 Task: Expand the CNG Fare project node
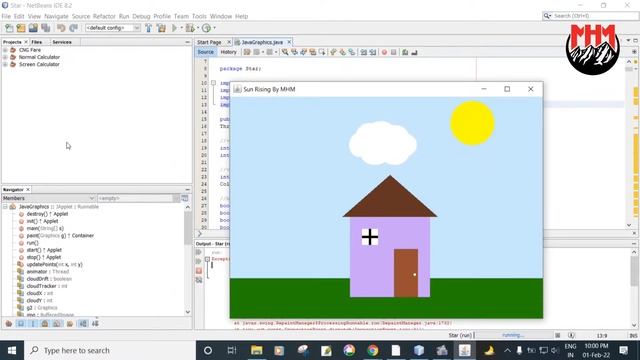click(x=5, y=50)
